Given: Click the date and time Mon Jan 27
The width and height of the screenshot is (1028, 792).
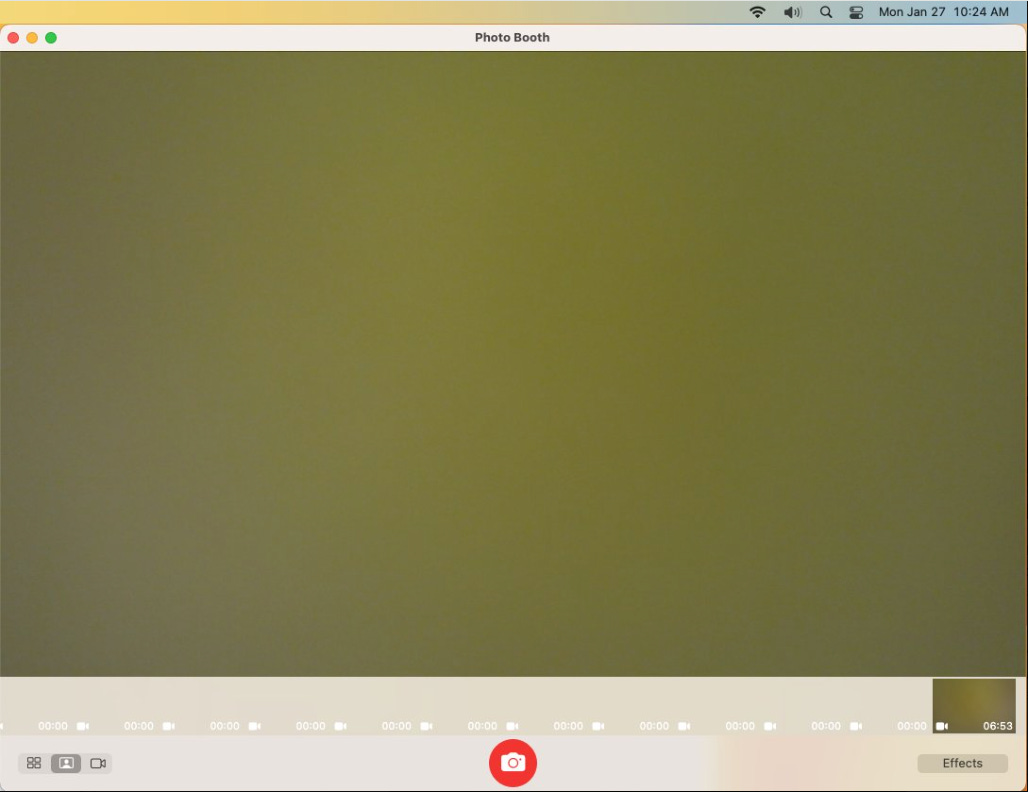Looking at the screenshot, I should click(x=943, y=12).
